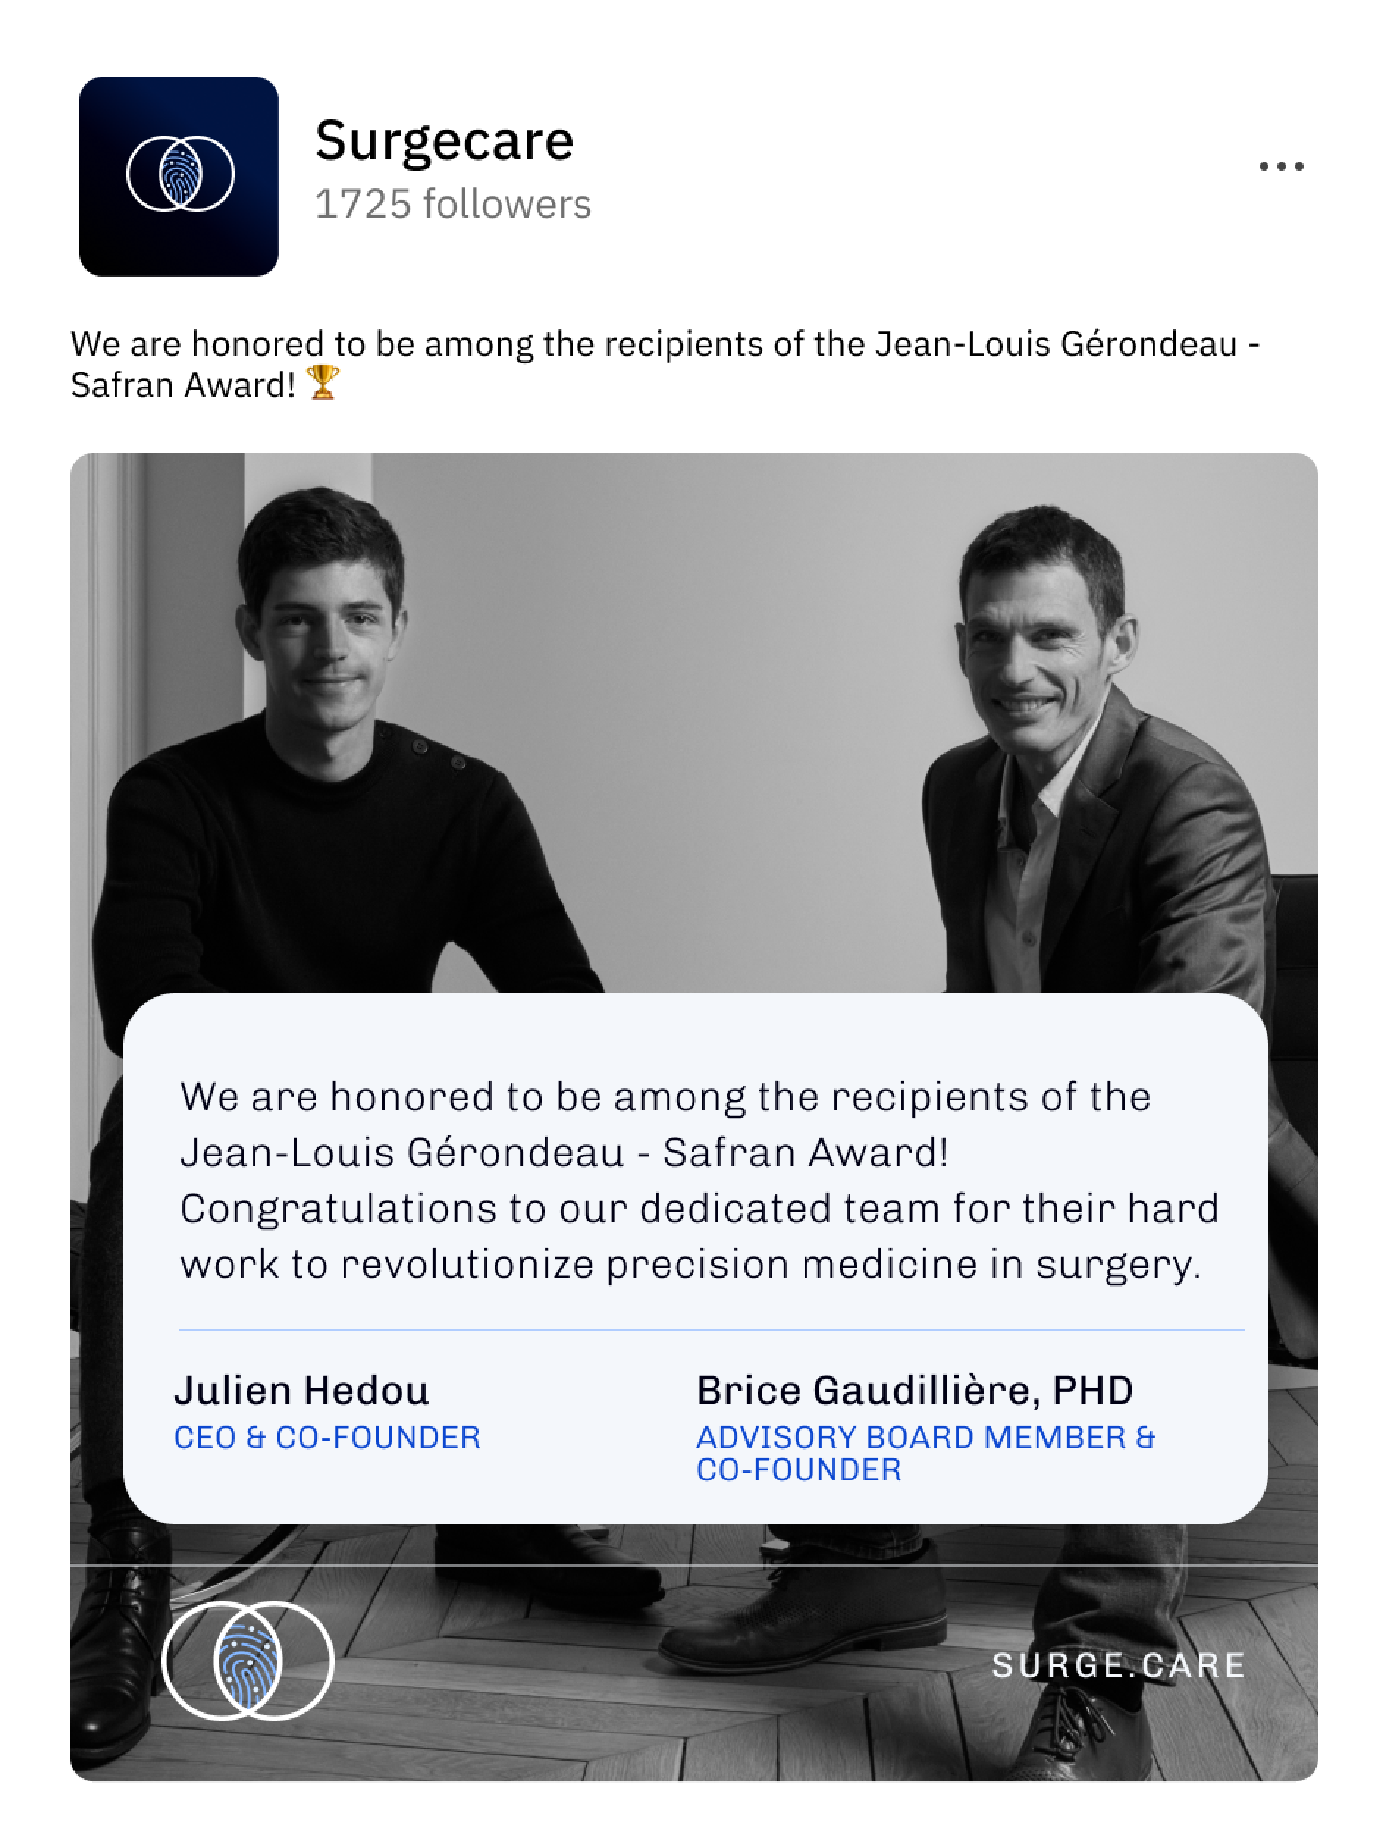Click the 1725 followers count
The width and height of the screenshot is (1389, 1834).
(x=452, y=204)
